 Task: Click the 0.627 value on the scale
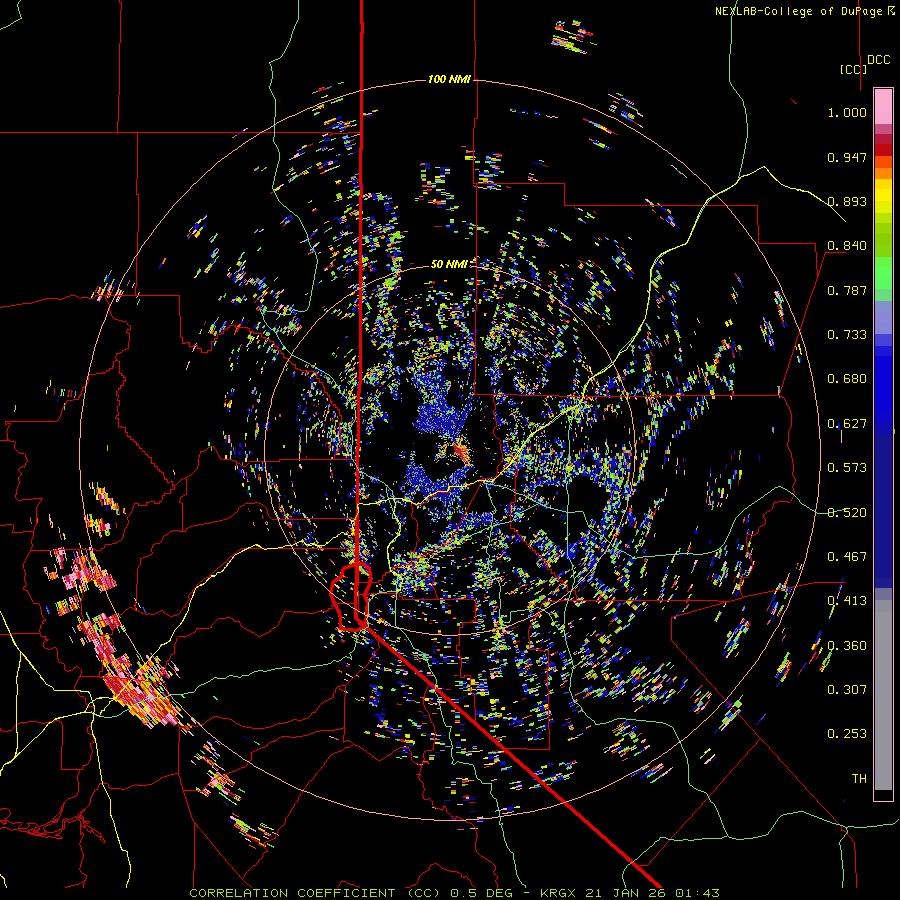tap(847, 424)
